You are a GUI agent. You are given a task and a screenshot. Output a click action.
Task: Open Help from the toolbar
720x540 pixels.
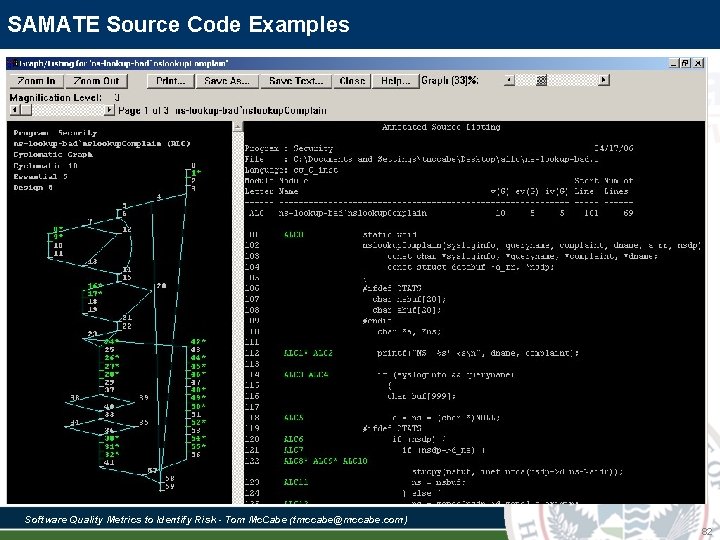(395, 81)
